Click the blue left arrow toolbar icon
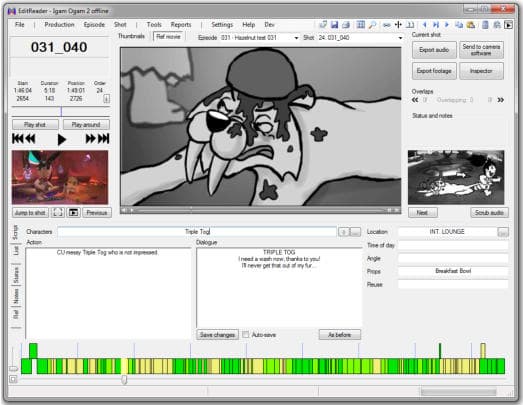Viewport: 523px width, 405px height. (425, 25)
